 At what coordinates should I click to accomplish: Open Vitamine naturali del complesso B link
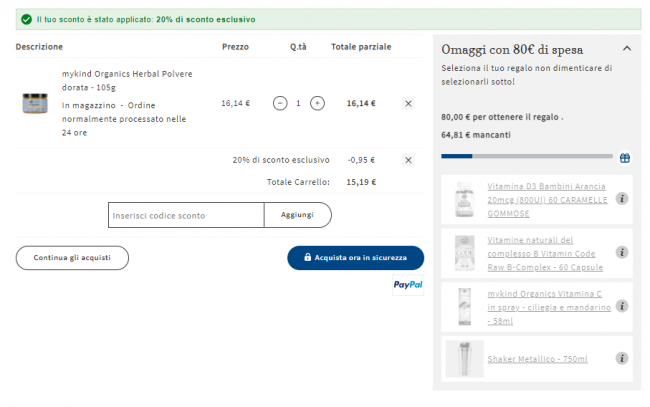point(545,254)
